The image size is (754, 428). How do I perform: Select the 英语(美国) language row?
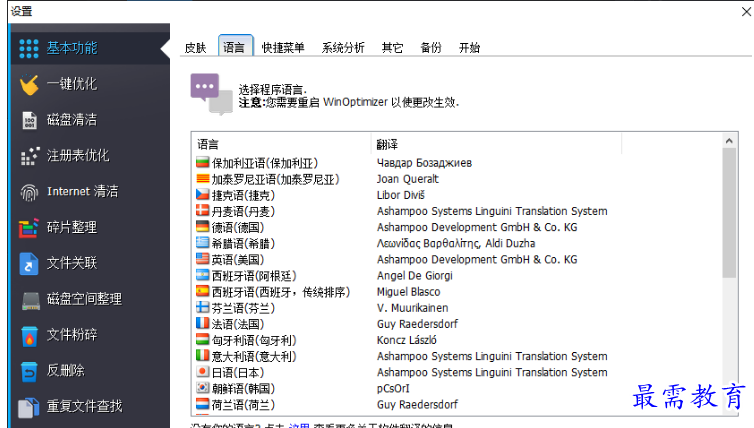[x=457, y=259]
